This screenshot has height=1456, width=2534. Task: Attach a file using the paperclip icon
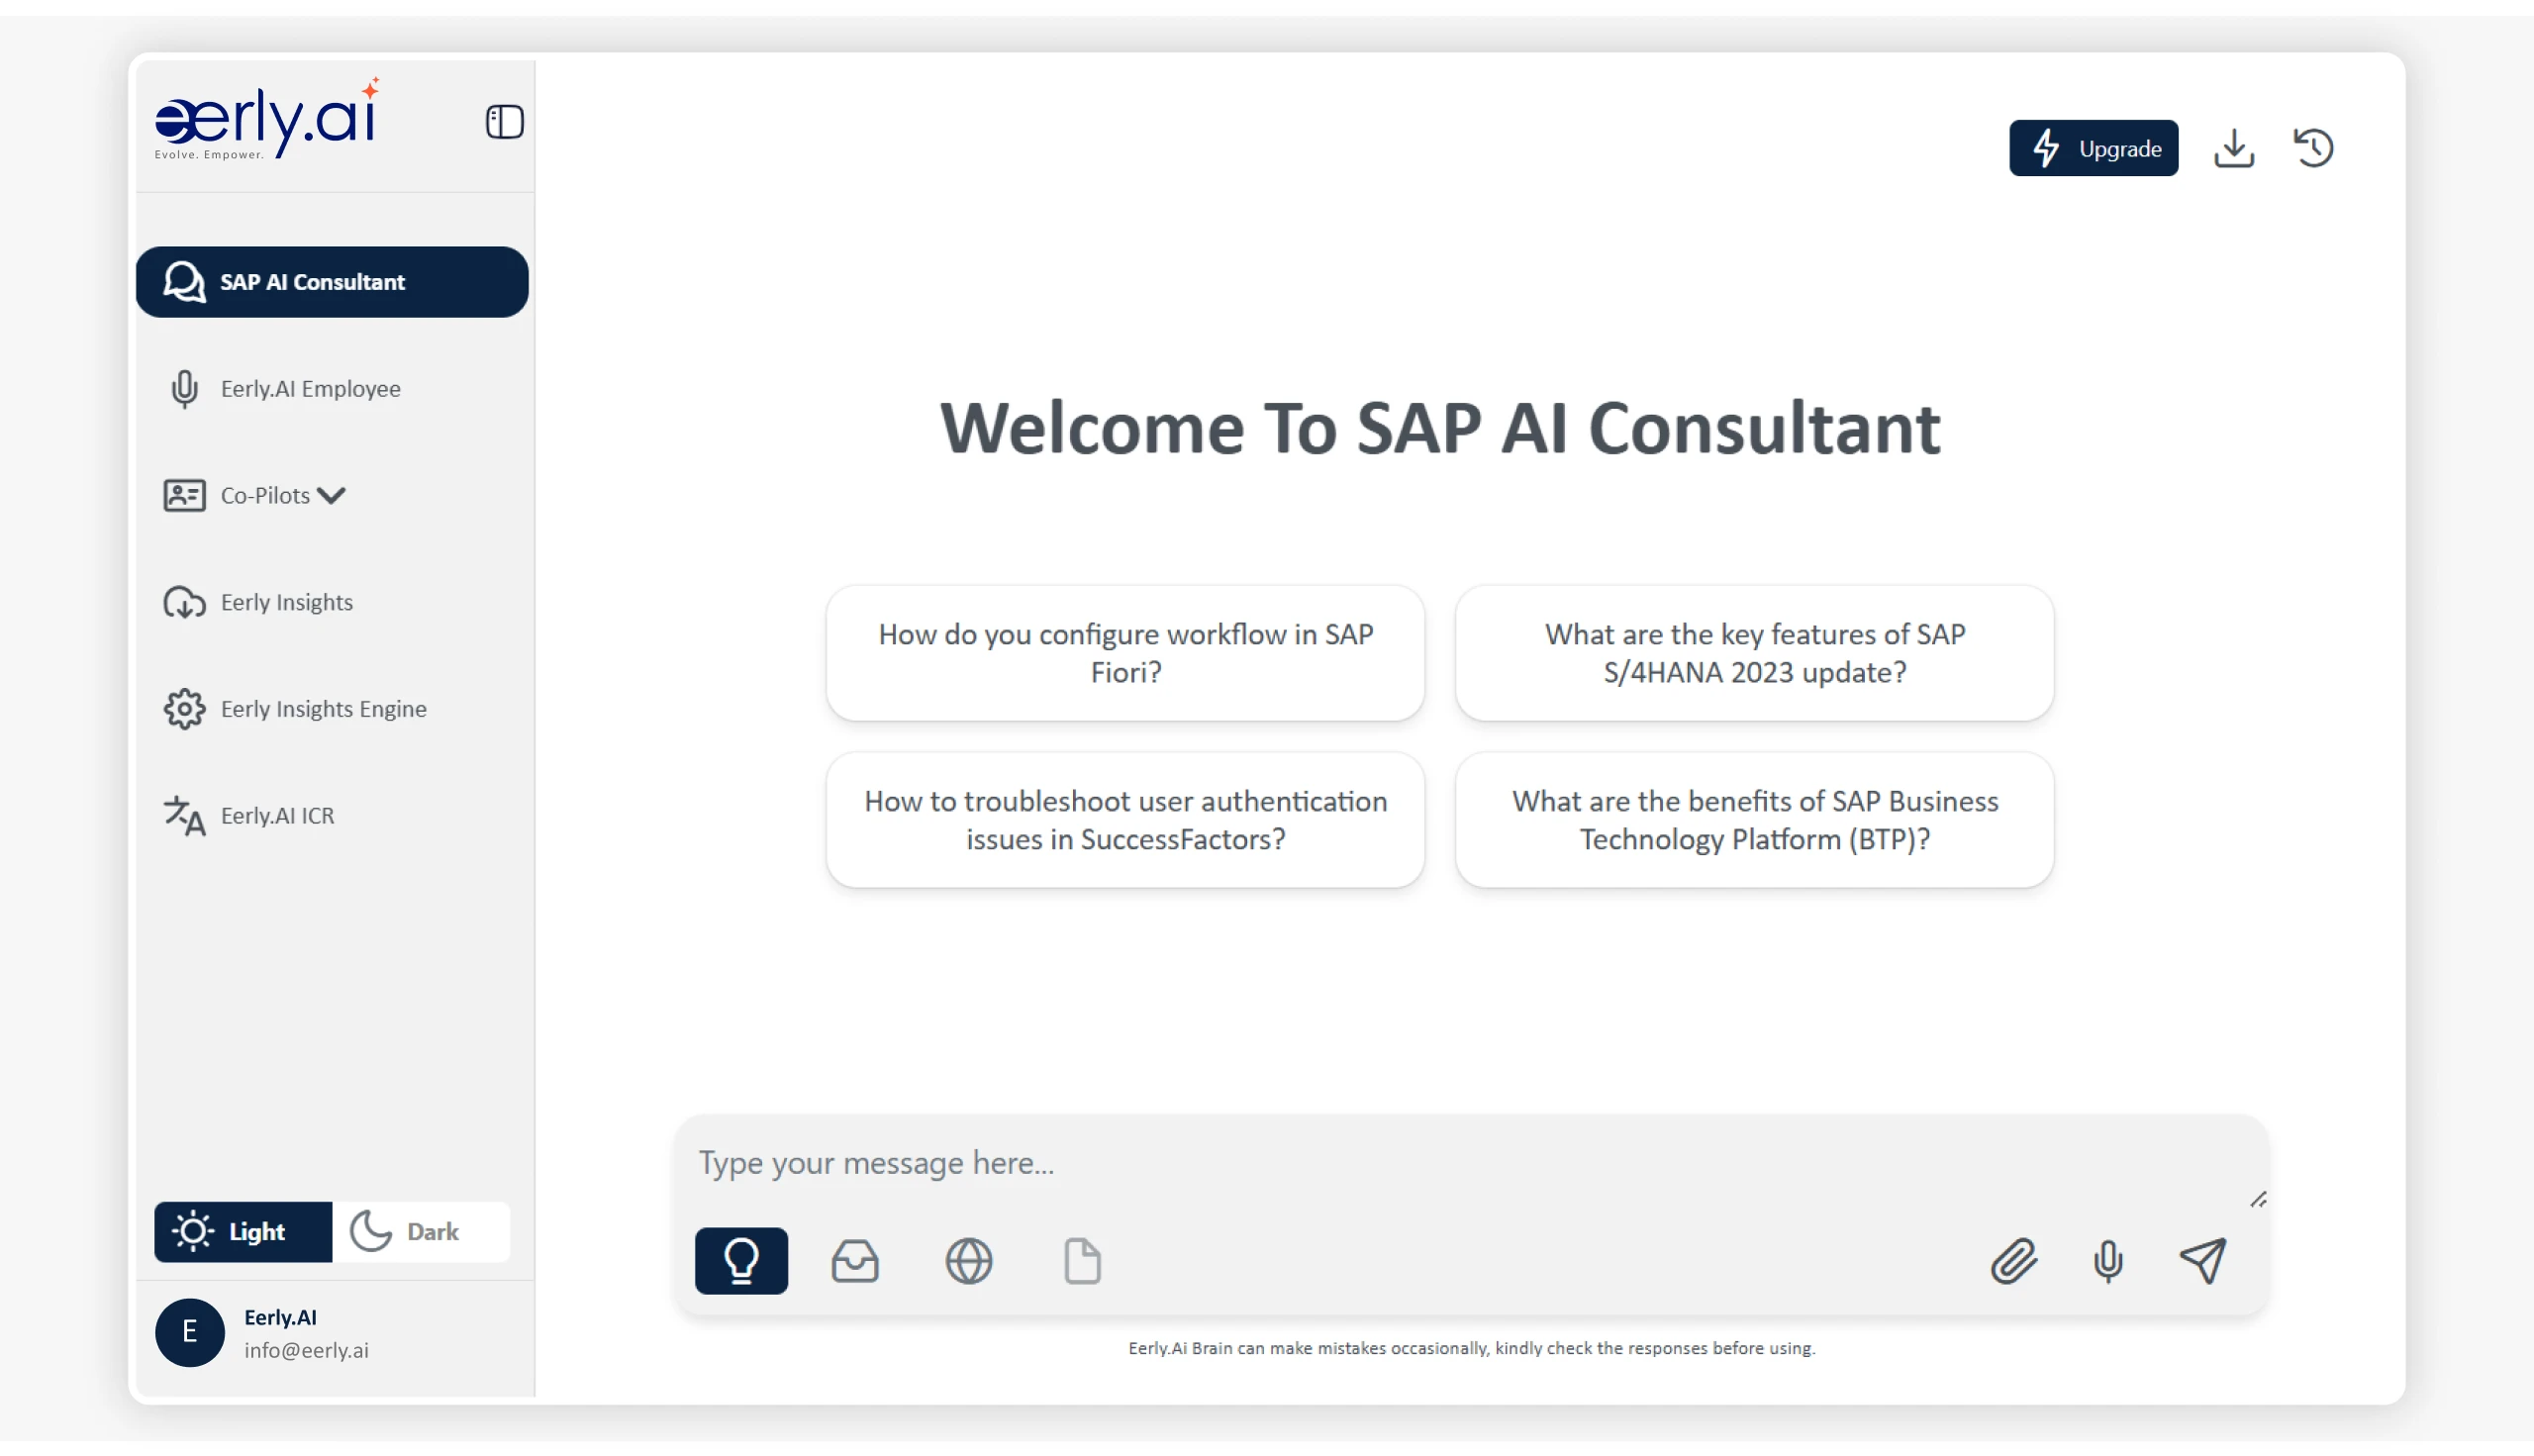pos(2014,1261)
